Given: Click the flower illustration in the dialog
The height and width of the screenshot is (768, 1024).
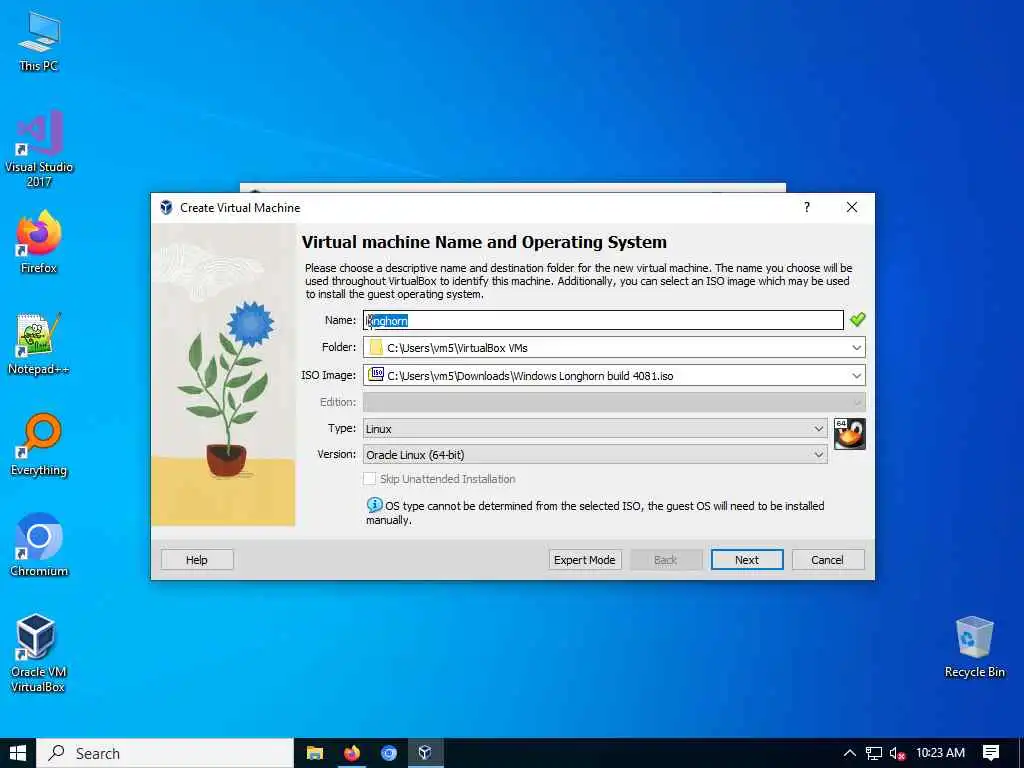Looking at the screenshot, I should 223,374.
